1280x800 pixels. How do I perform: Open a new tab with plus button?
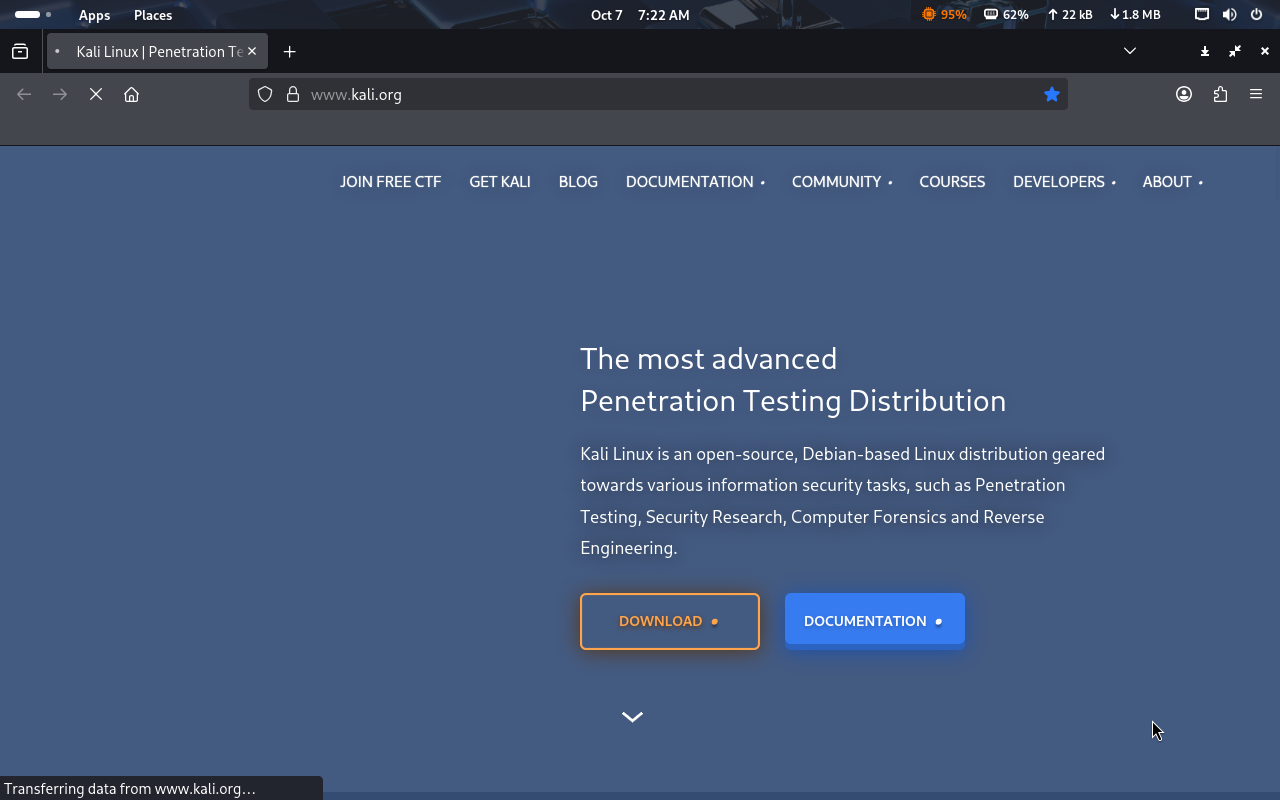click(289, 51)
